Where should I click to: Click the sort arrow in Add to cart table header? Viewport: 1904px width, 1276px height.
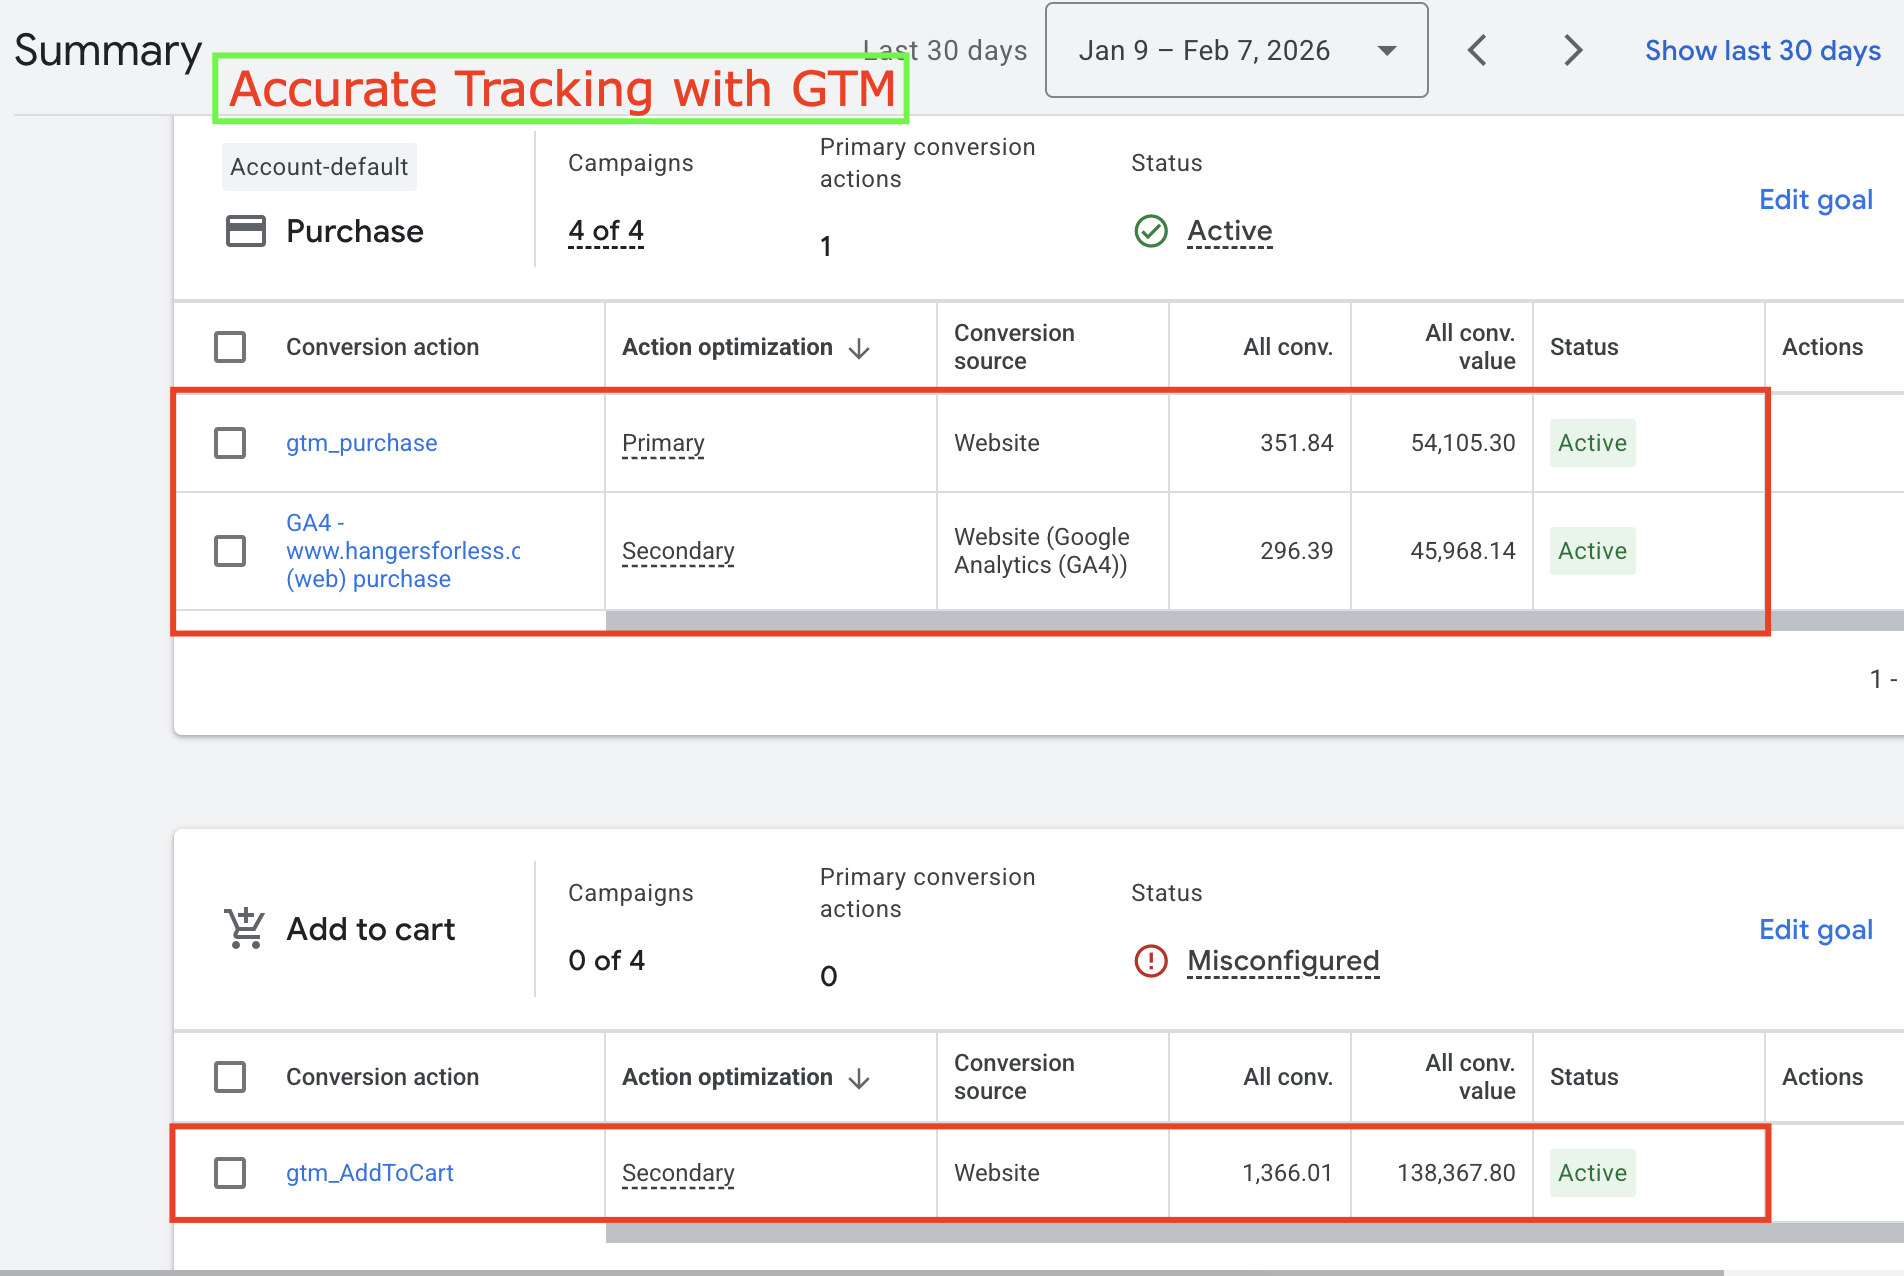[x=860, y=1079]
